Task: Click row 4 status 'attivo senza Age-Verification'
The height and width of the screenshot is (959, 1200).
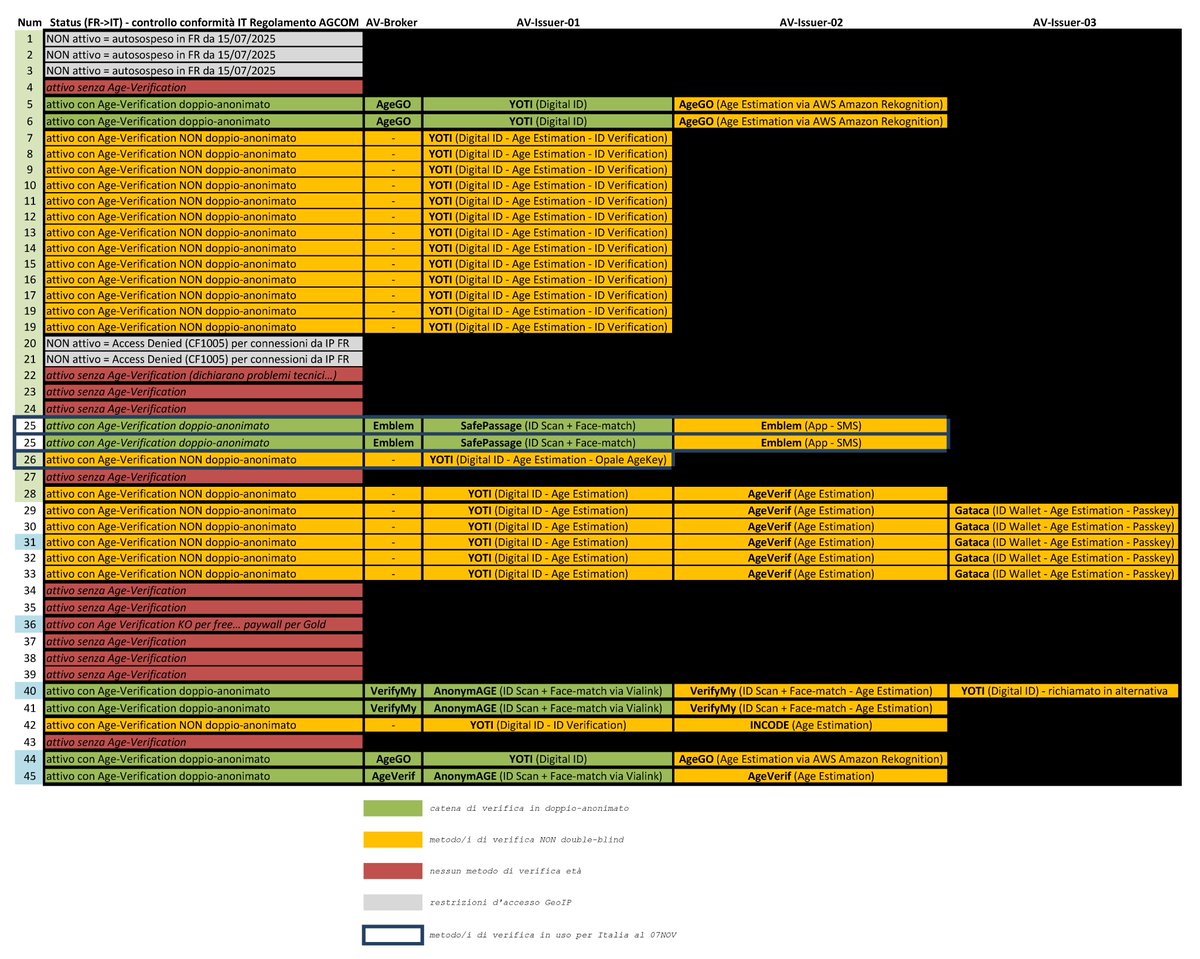Action: (x=203, y=88)
